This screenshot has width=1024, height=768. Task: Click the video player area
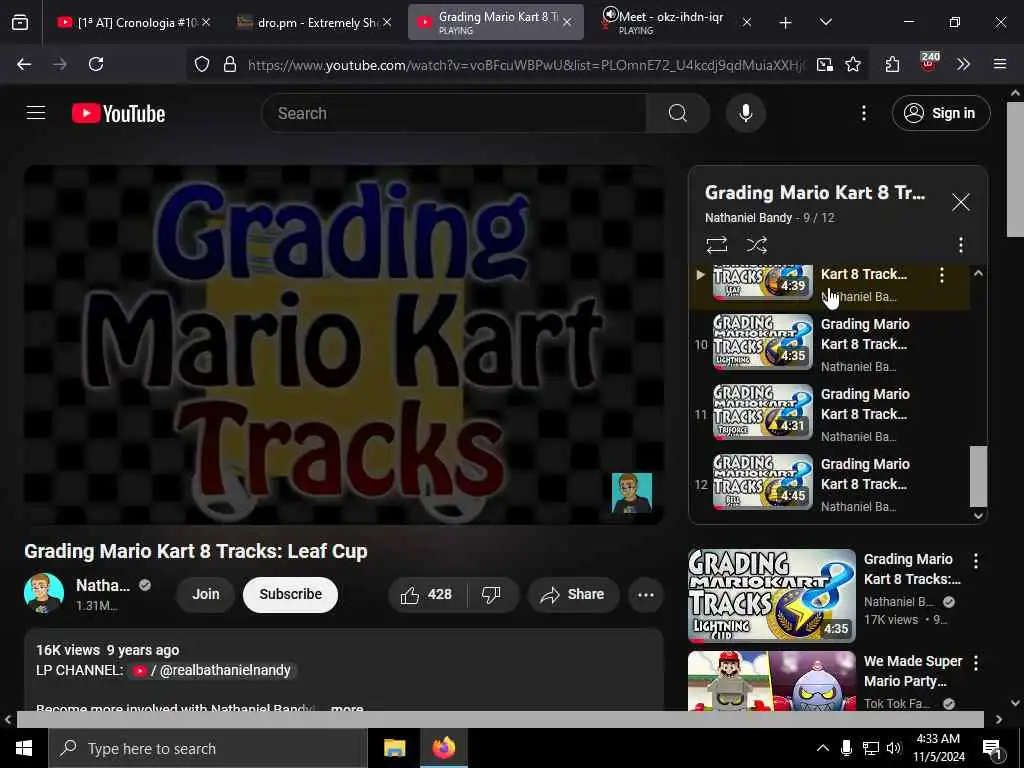click(344, 344)
